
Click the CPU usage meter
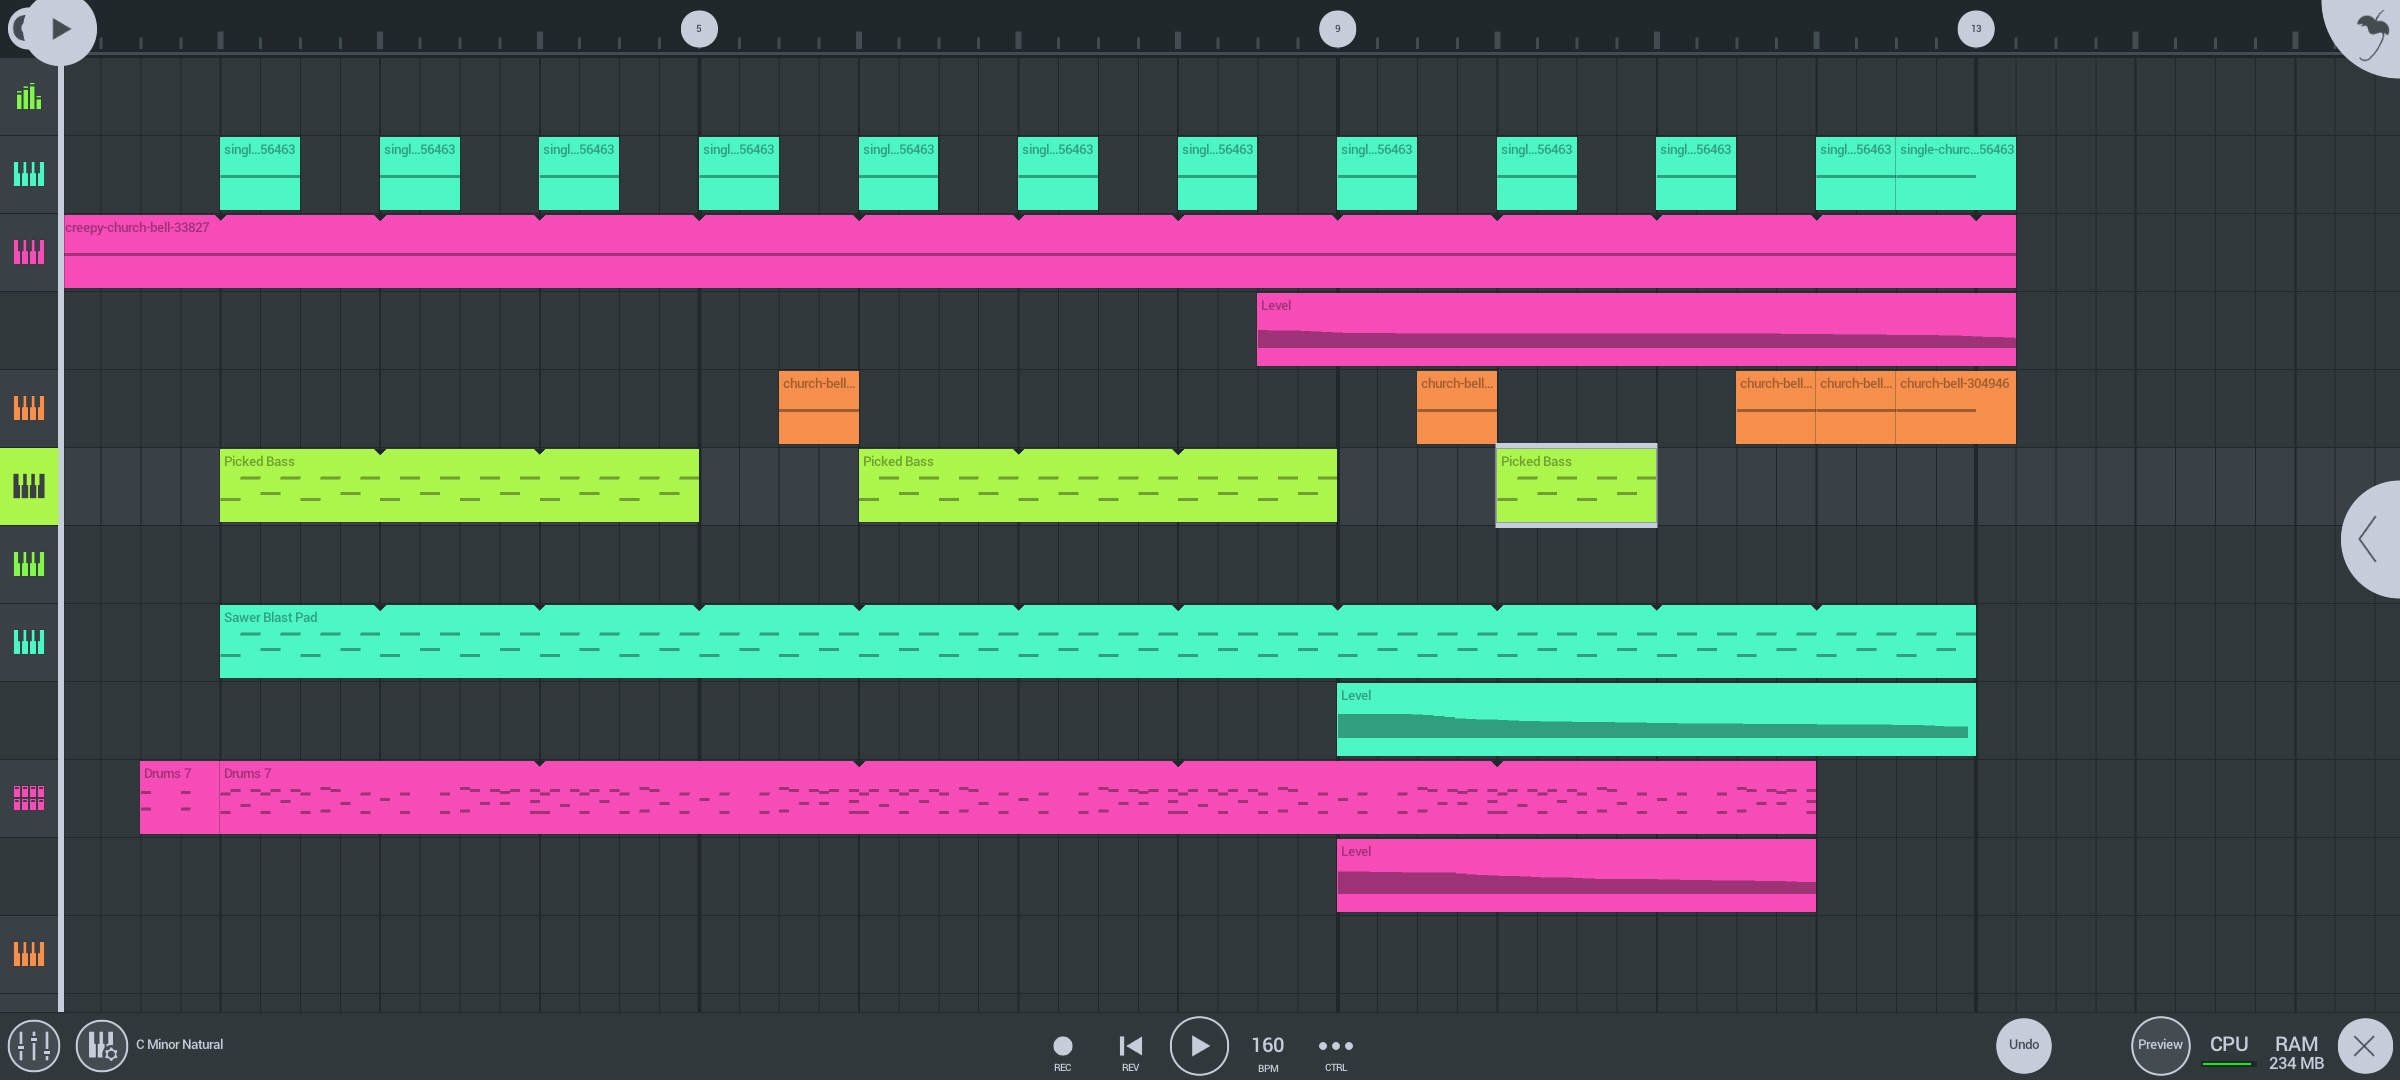(x=2229, y=1049)
